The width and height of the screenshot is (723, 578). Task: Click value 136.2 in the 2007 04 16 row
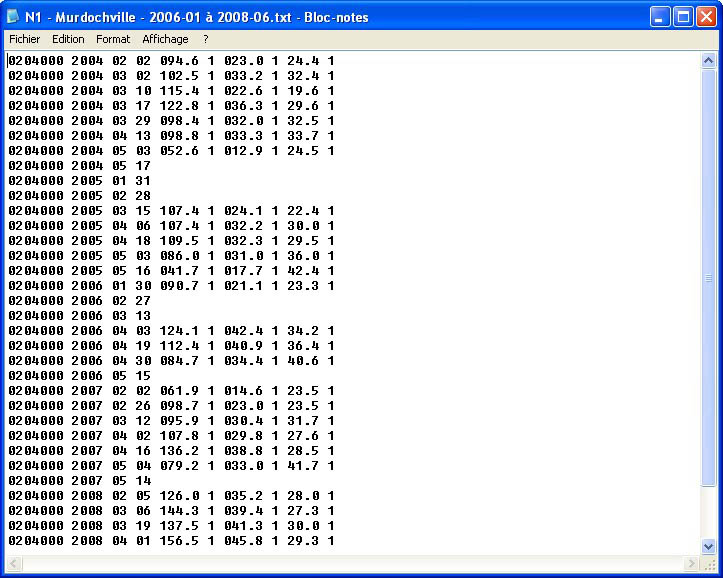coord(179,451)
